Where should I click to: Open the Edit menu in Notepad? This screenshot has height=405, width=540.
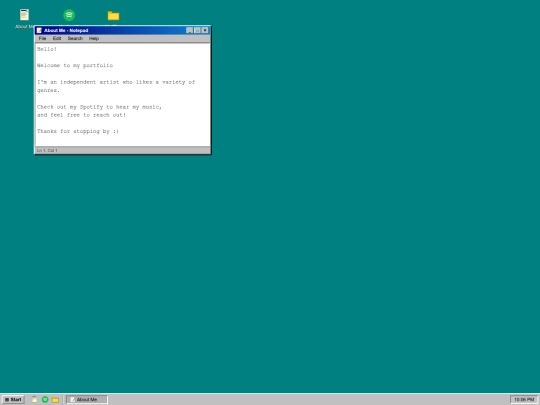[57, 38]
